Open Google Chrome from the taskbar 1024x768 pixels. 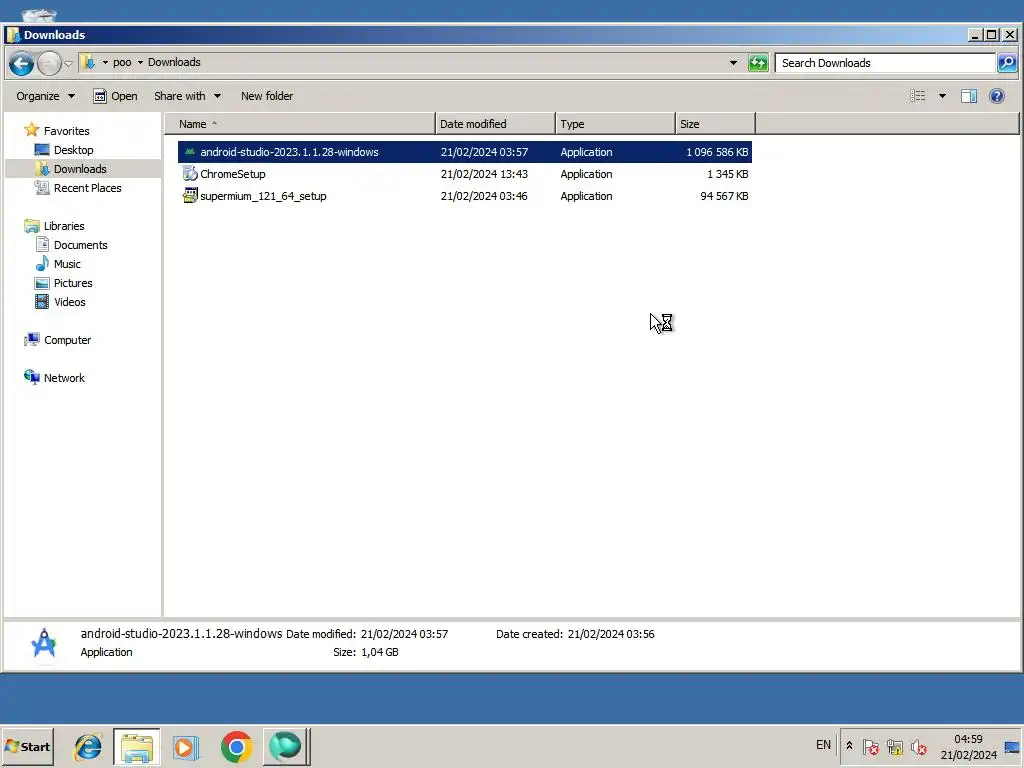[236, 747]
